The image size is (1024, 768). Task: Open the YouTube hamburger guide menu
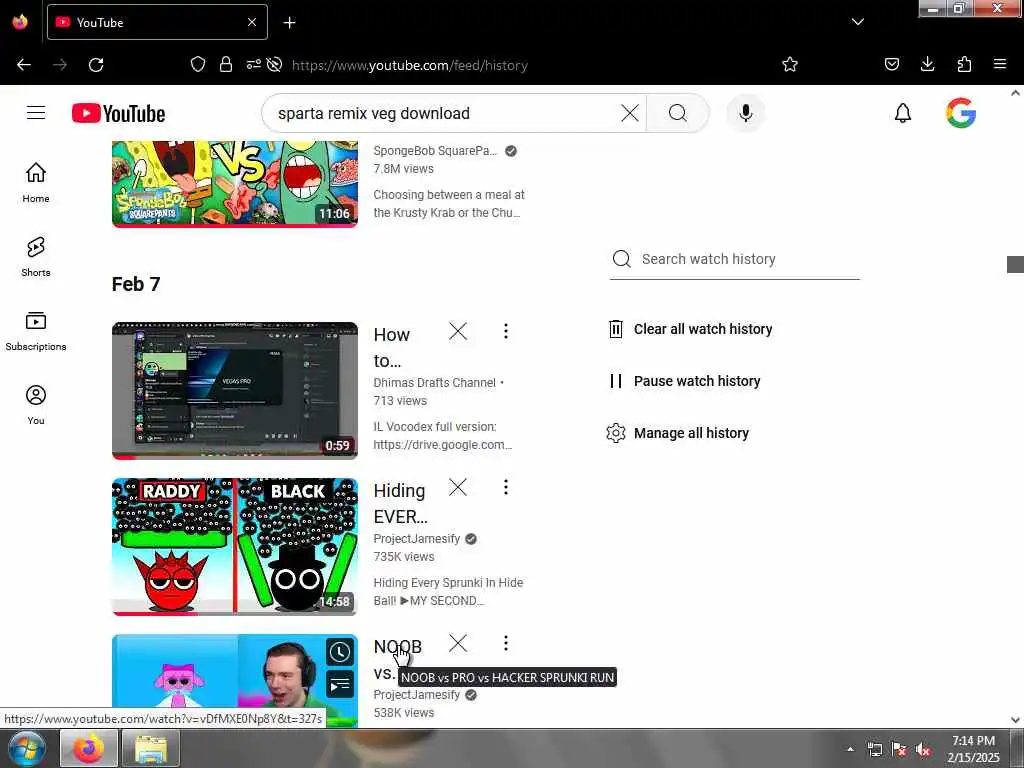pyautogui.click(x=36, y=113)
